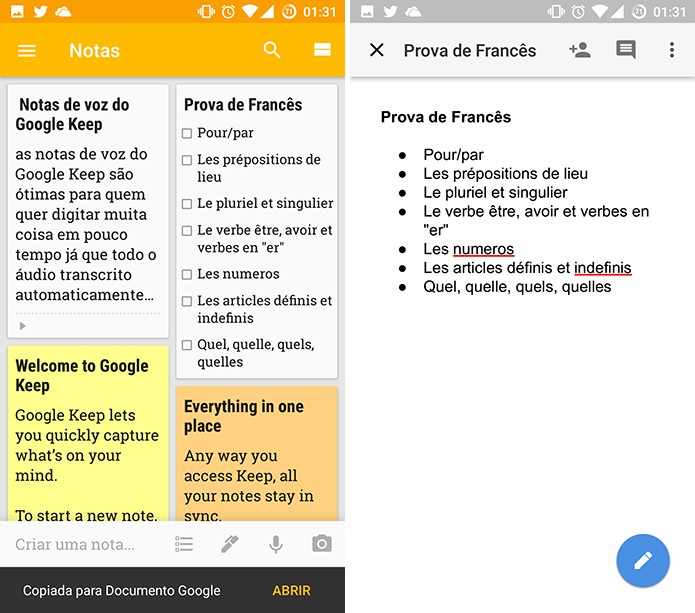
Task: Check the Pour/par checkbox
Action: (187, 133)
